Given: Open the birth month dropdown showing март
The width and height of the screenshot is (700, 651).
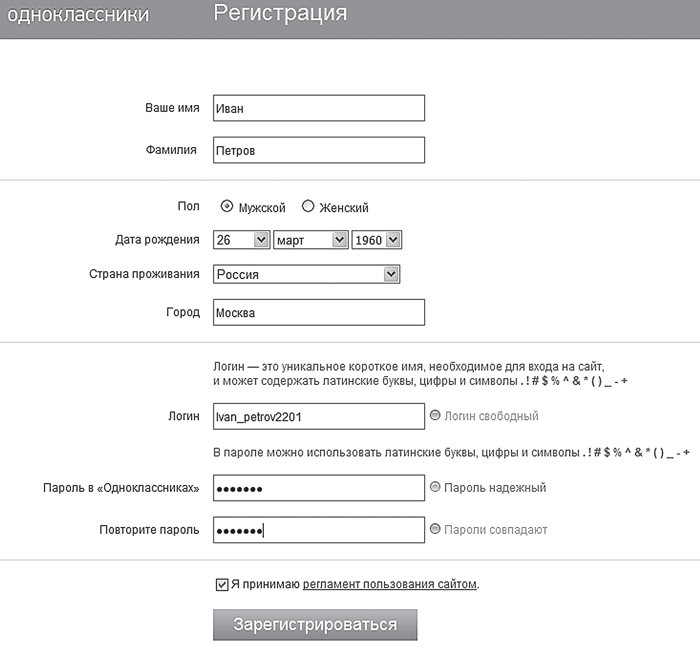Looking at the screenshot, I should 311,240.
